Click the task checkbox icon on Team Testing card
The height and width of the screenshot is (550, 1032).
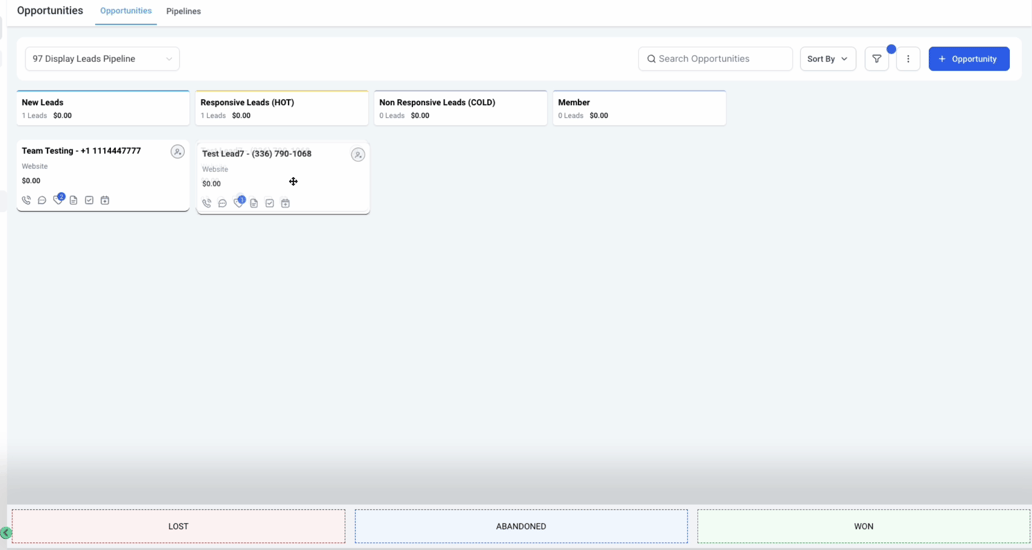point(89,200)
